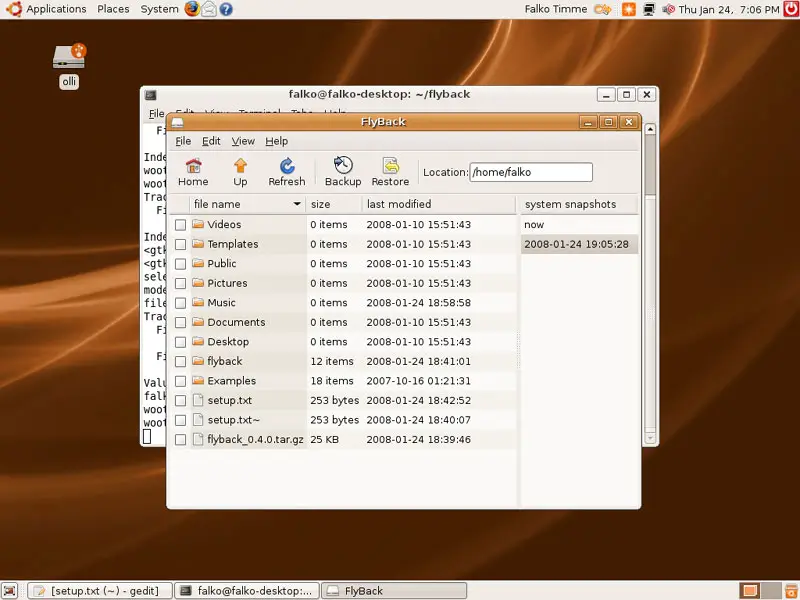
Task: Click the Music folder icon
Action: click(198, 303)
